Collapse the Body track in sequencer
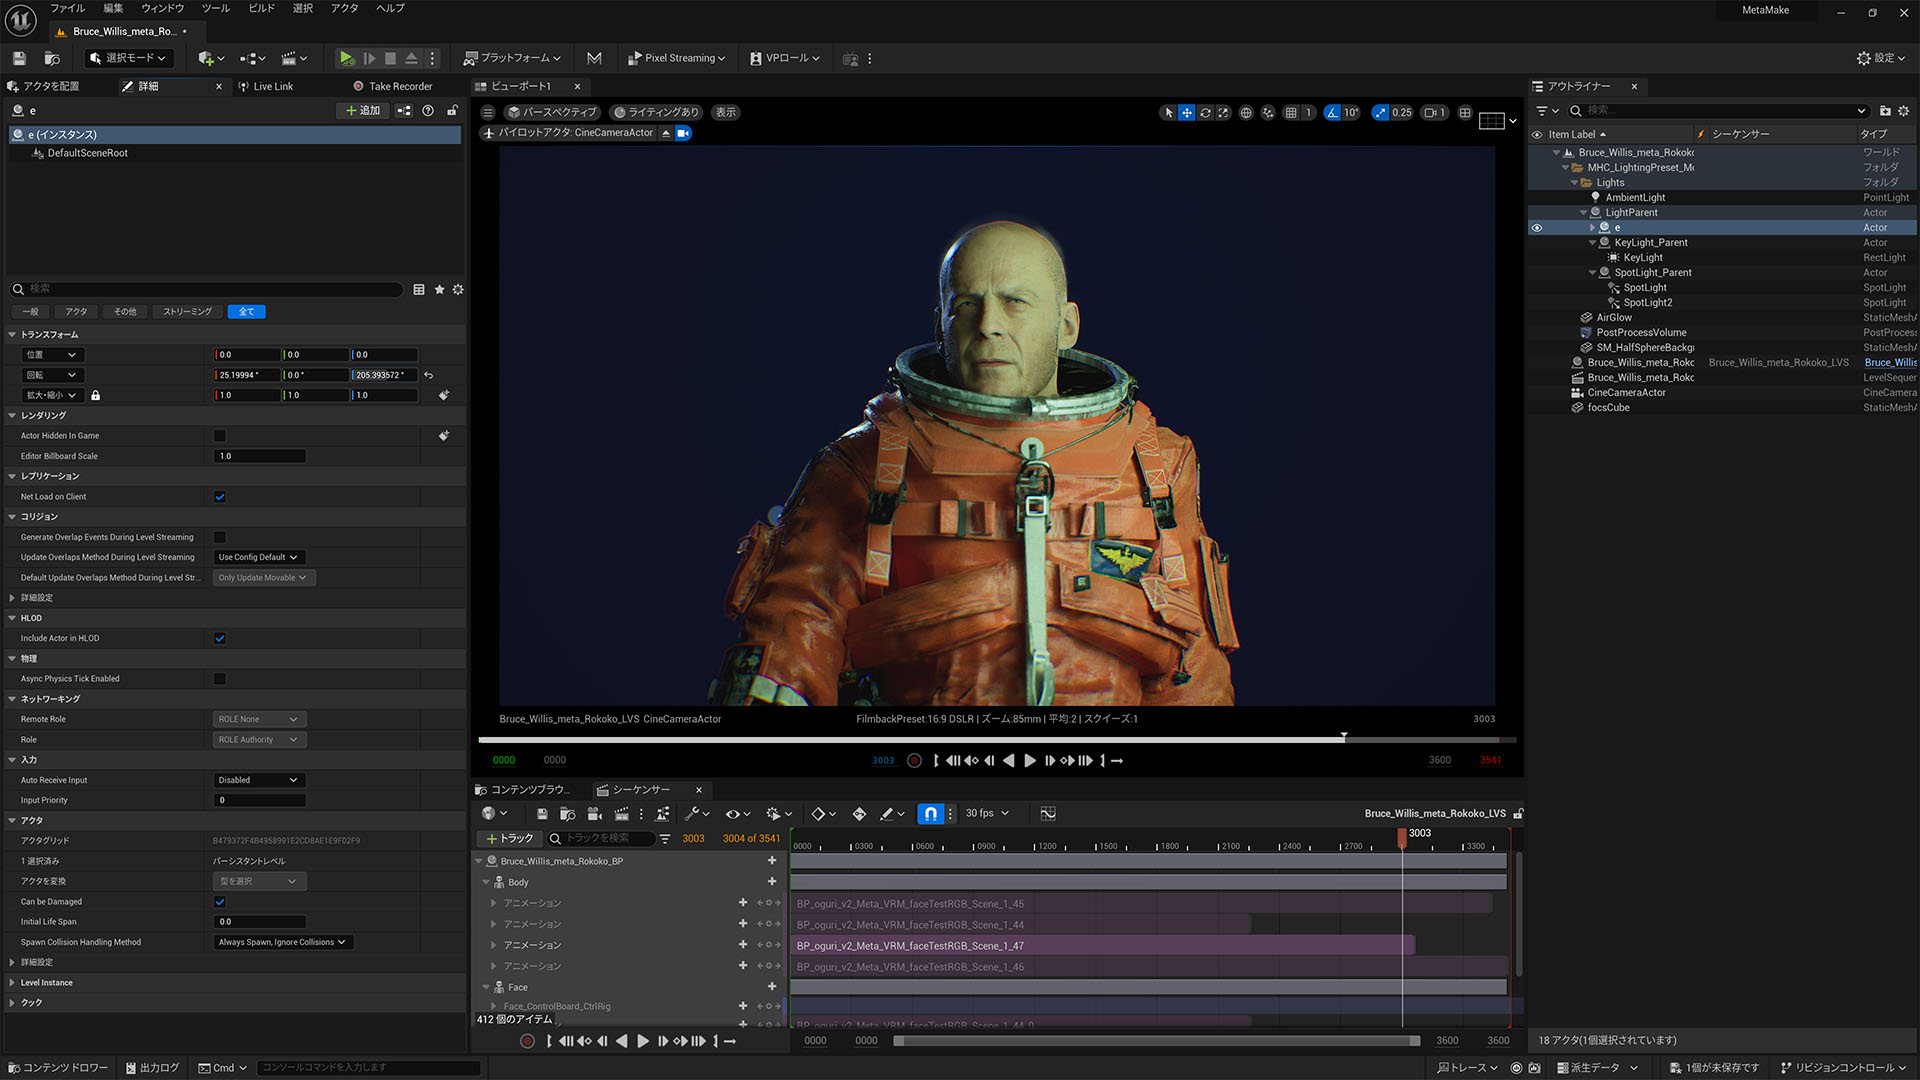This screenshot has height=1080, width=1920. [487, 882]
